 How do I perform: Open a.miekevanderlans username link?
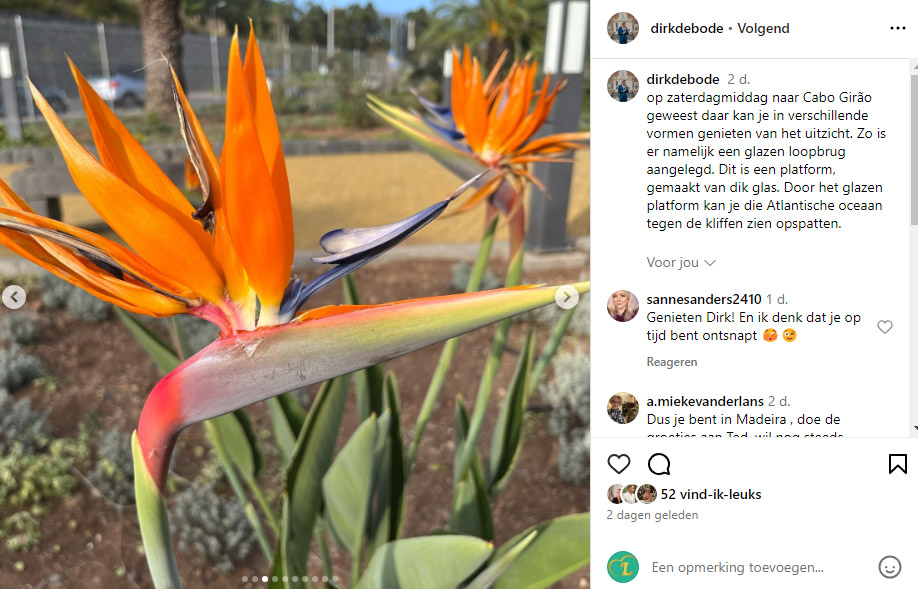click(x=705, y=401)
